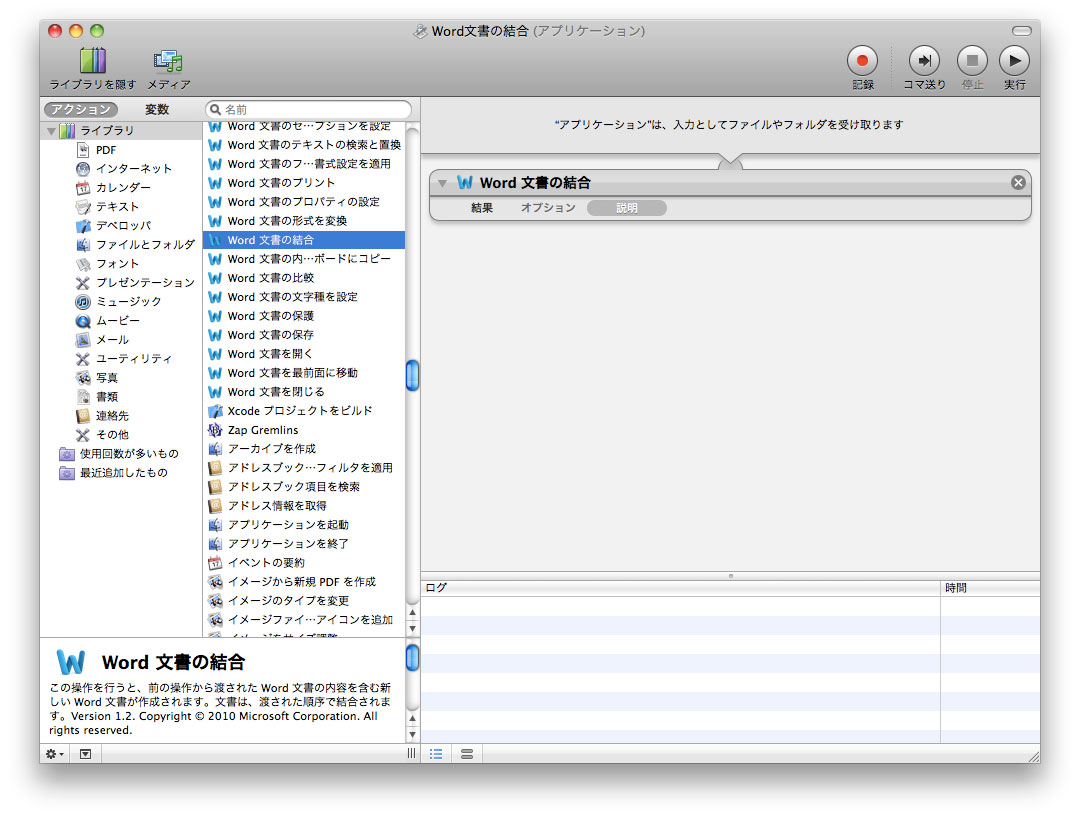Select the Zap Gremlins action

pyautogui.click(x=304, y=430)
